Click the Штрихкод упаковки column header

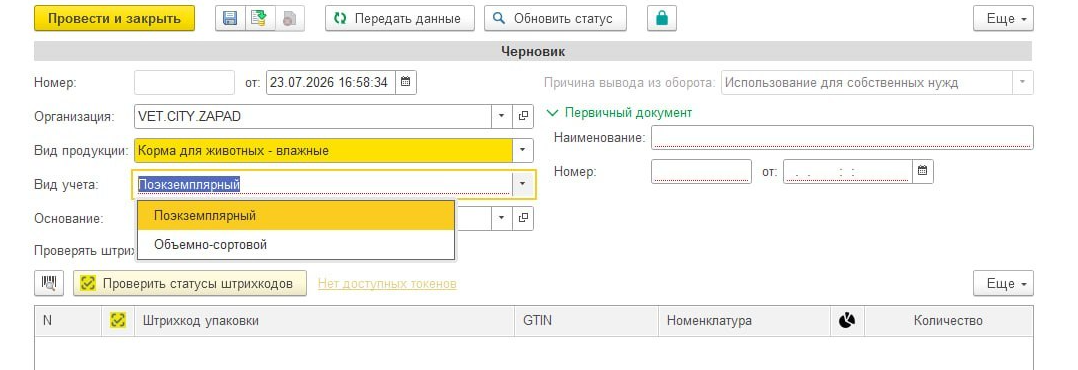point(324,320)
